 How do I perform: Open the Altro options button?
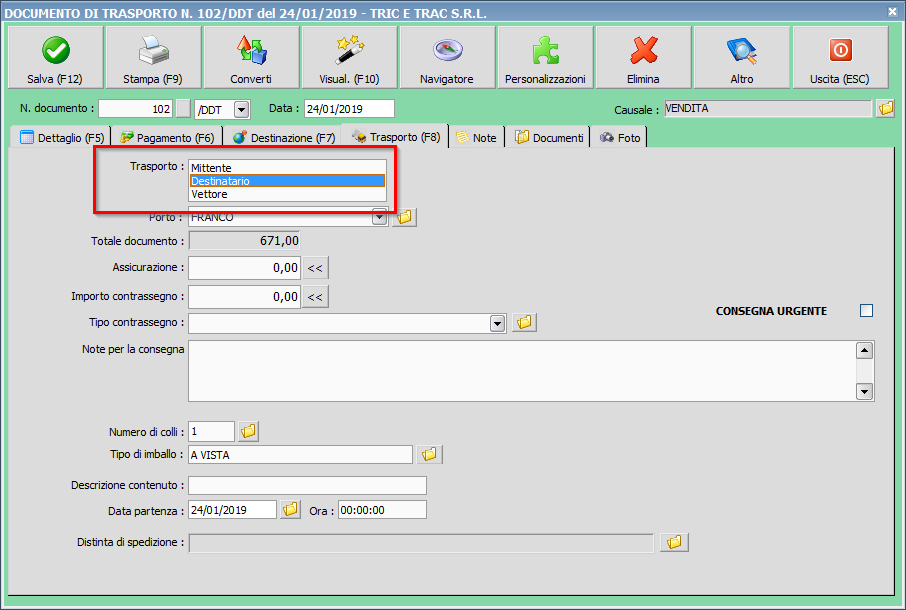pyautogui.click(x=742, y=57)
